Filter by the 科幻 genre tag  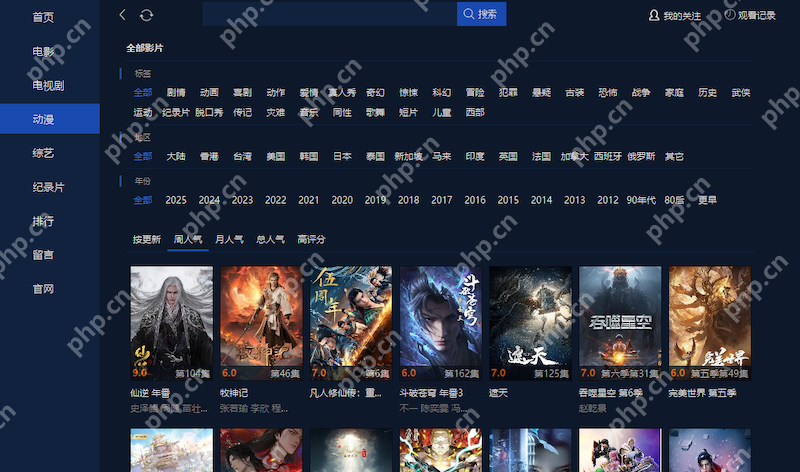click(441, 93)
